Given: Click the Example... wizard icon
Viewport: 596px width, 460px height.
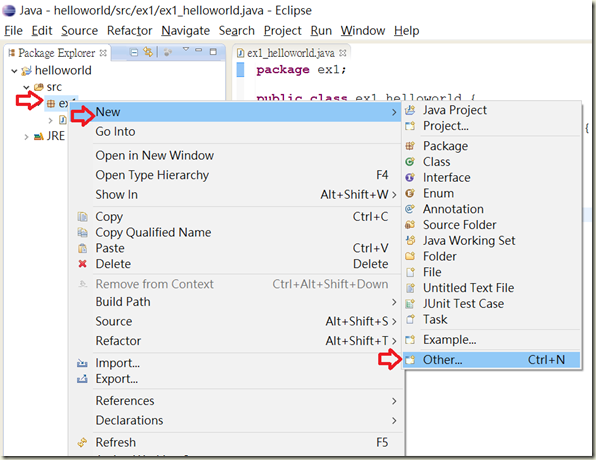Looking at the screenshot, I should click(410, 340).
